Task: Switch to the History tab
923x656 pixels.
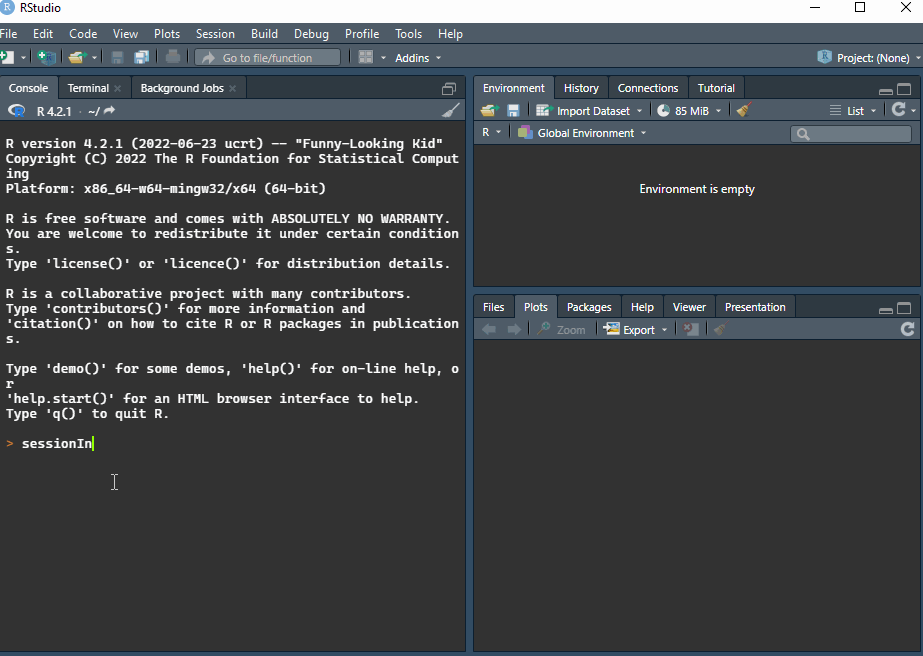Action: pyautogui.click(x=581, y=88)
